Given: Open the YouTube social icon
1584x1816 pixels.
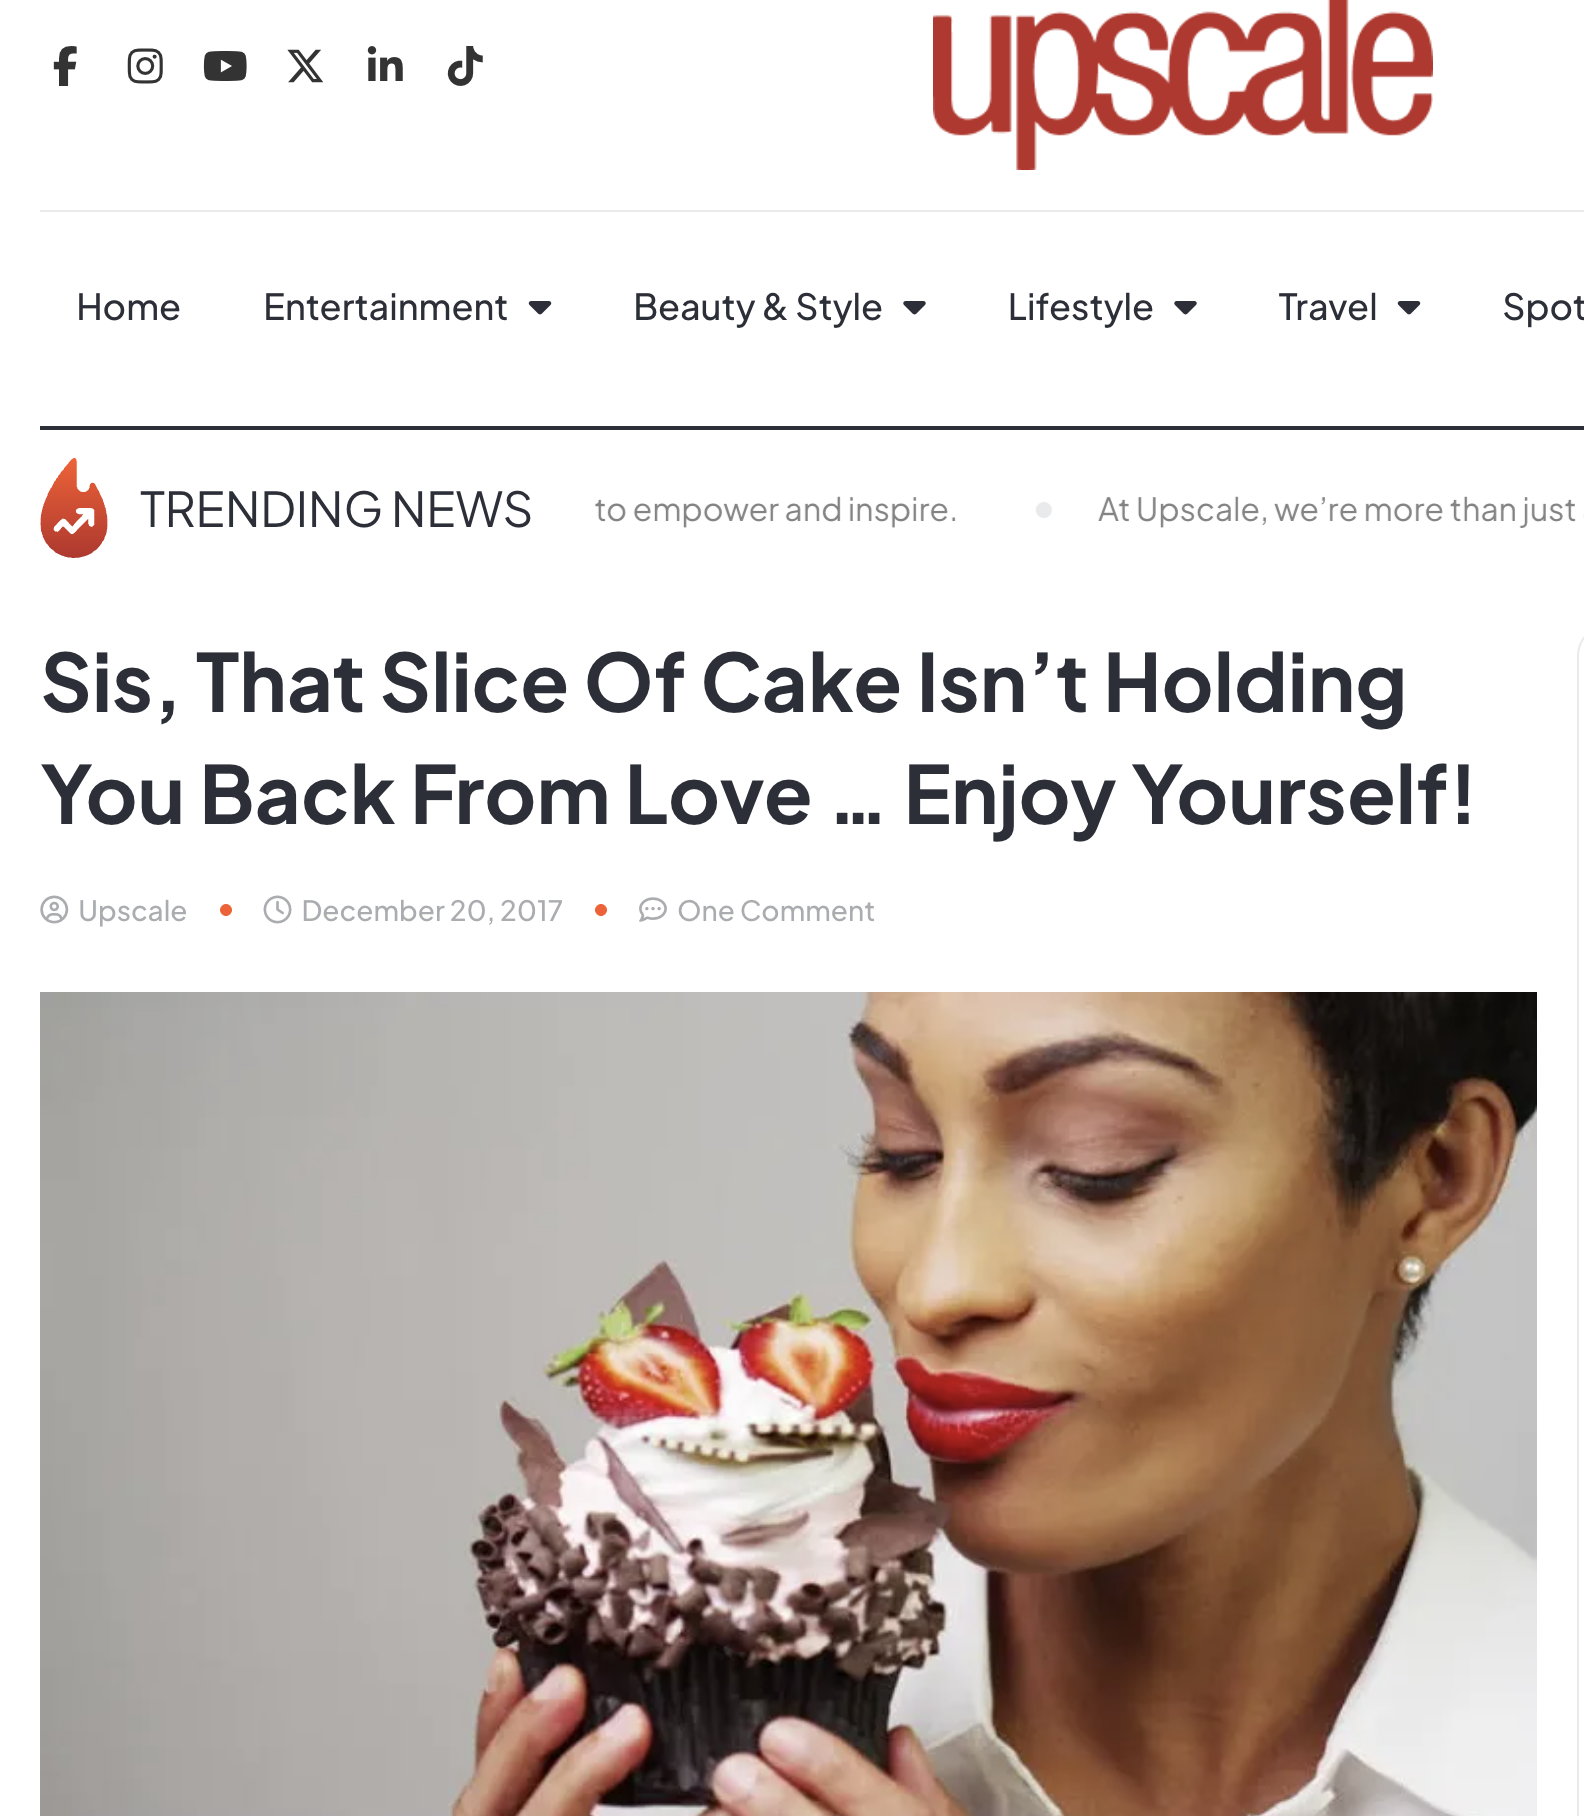Looking at the screenshot, I should click(x=225, y=66).
